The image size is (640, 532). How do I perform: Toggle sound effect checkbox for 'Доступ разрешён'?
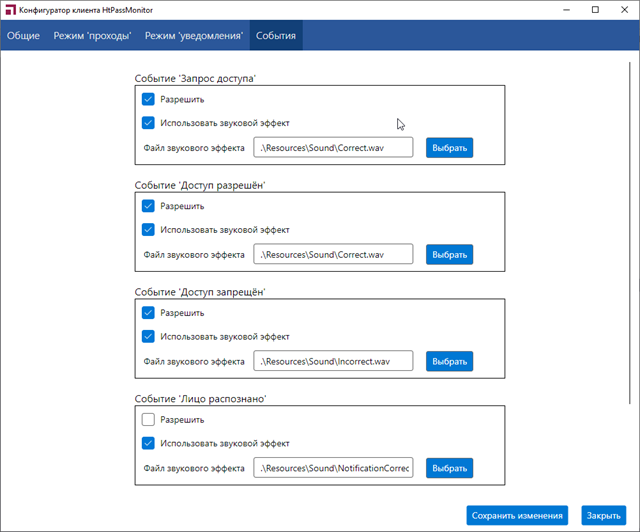coord(148,230)
